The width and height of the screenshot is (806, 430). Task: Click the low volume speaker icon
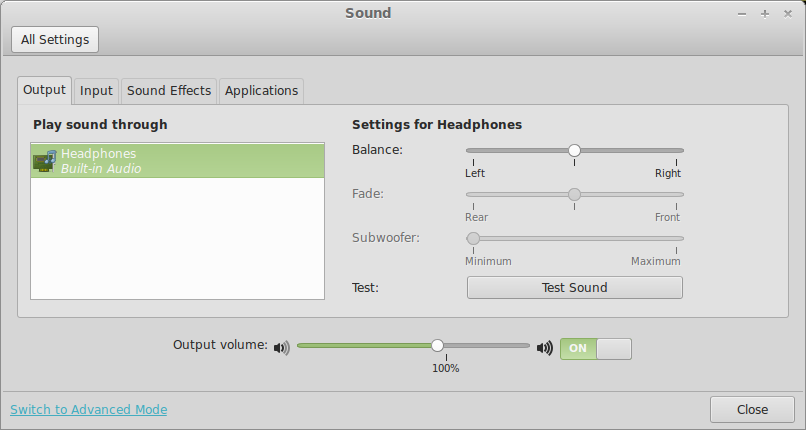(281, 348)
